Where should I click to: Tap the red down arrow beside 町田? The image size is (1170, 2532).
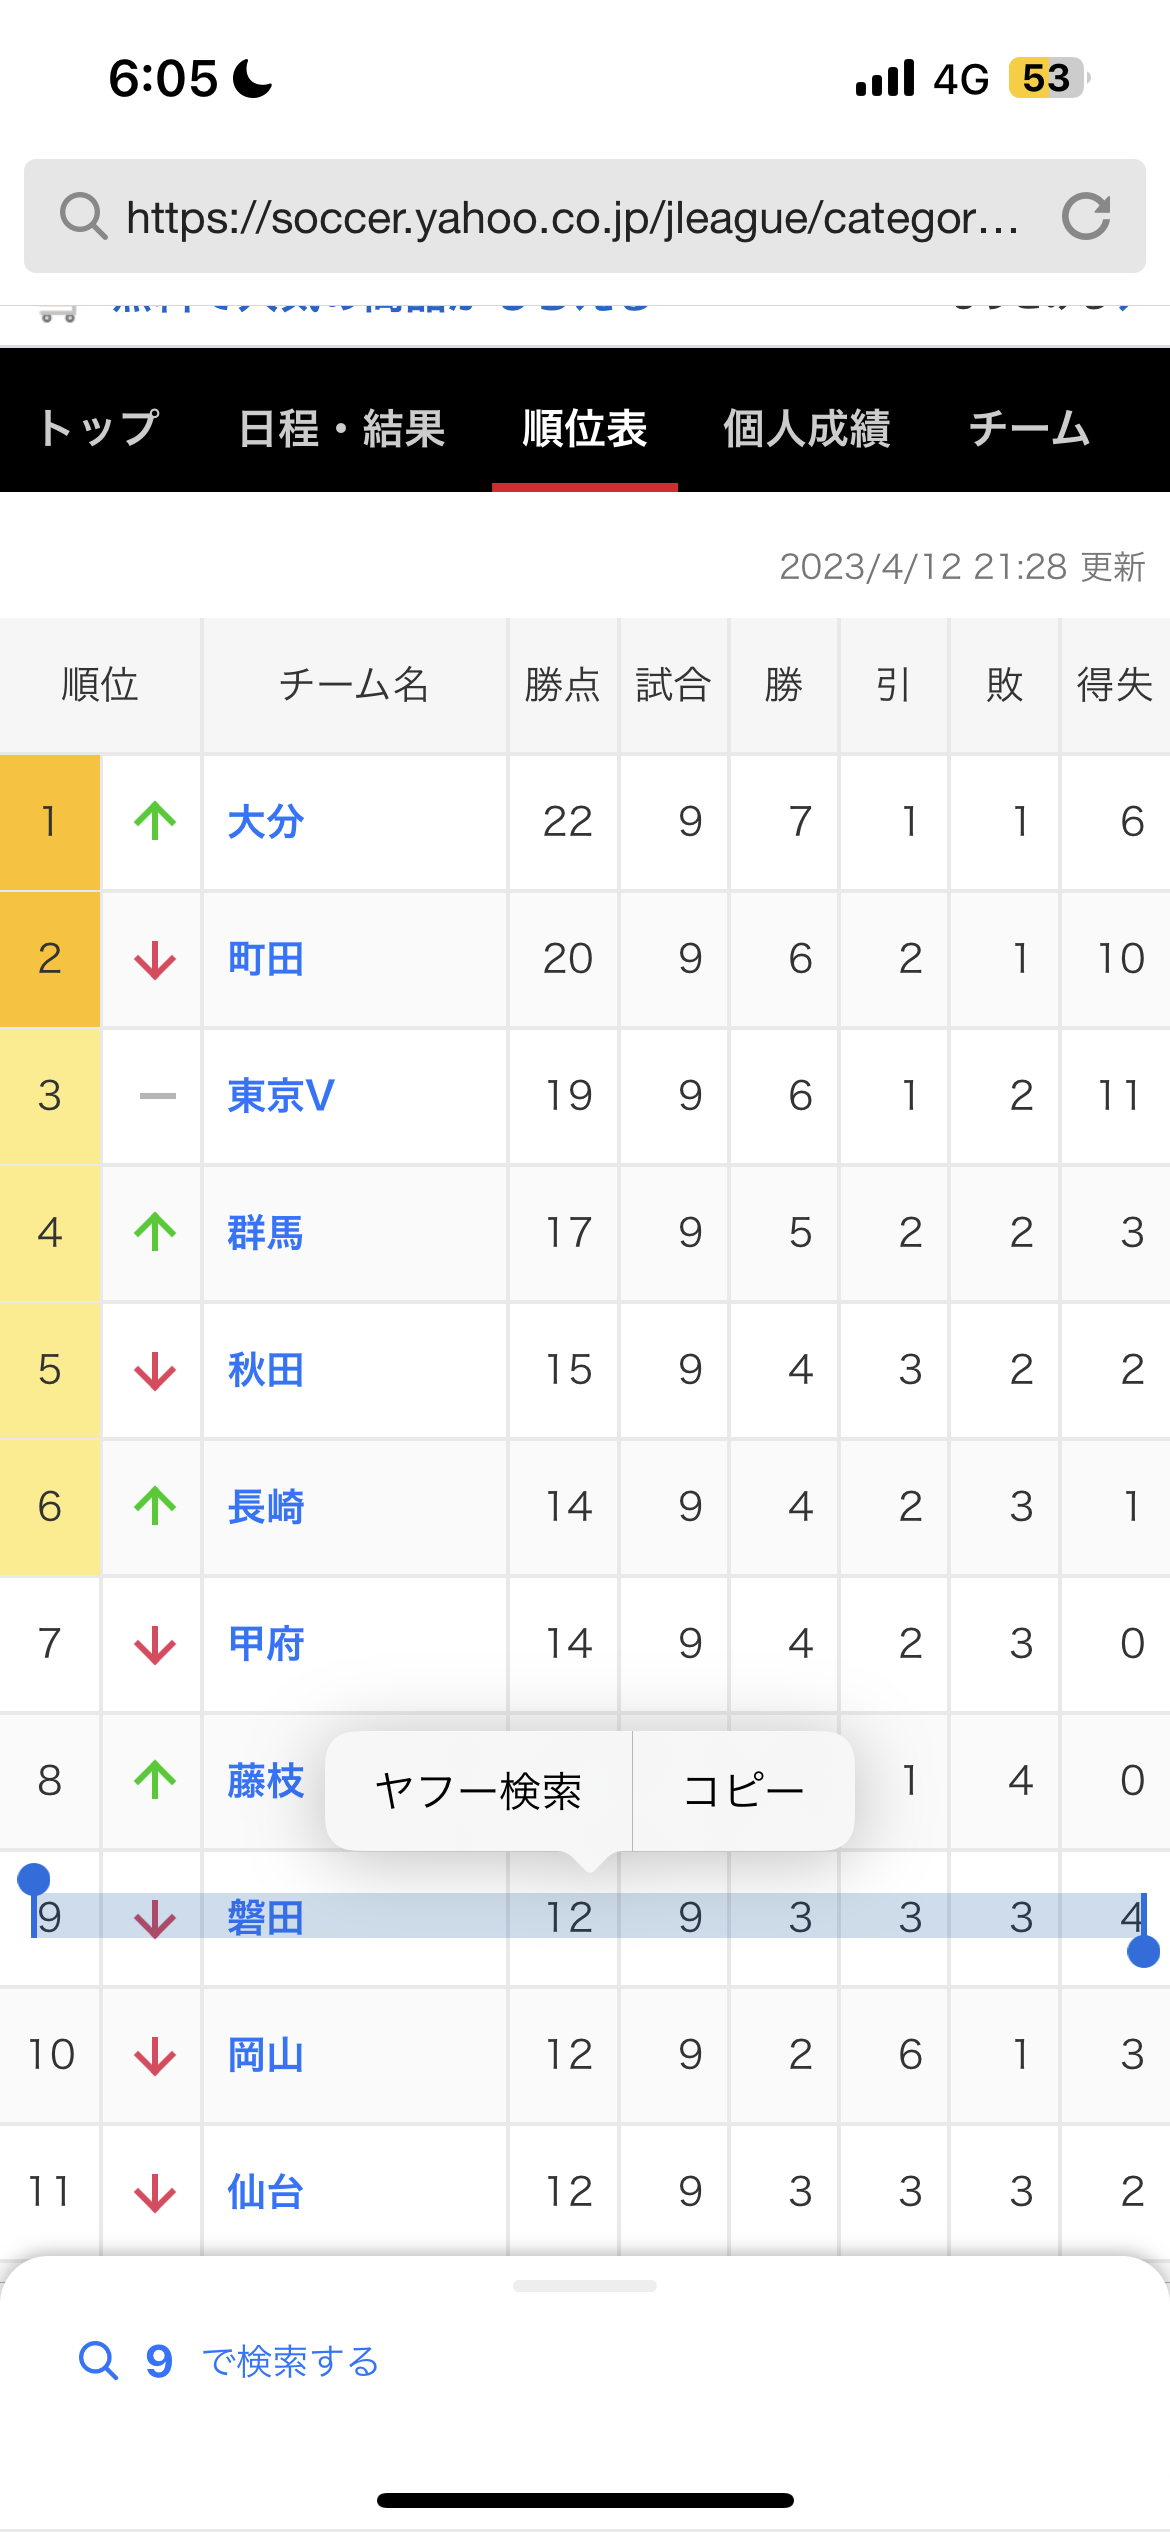coord(155,960)
